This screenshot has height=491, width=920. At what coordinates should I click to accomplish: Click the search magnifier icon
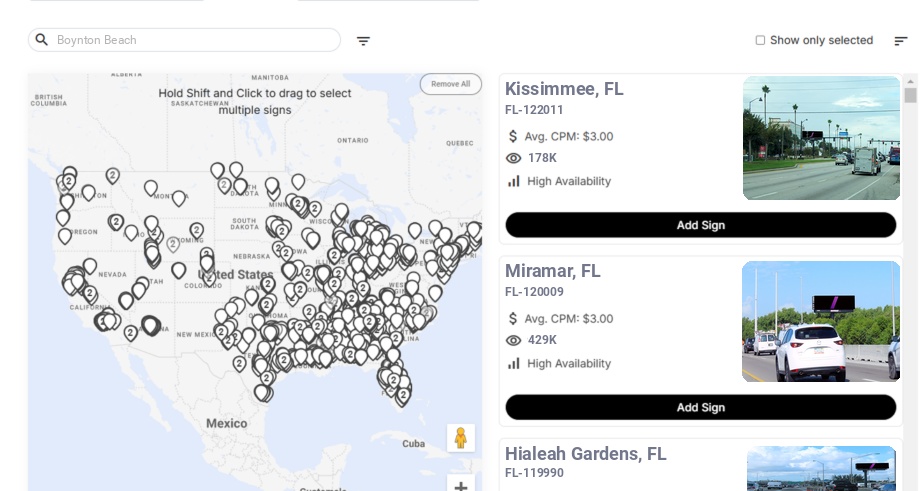(x=42, y=40)
